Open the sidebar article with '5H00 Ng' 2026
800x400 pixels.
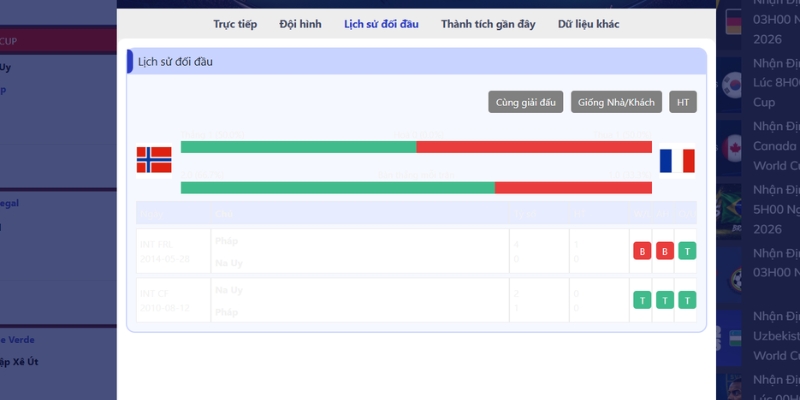click(x=777, y=210)
